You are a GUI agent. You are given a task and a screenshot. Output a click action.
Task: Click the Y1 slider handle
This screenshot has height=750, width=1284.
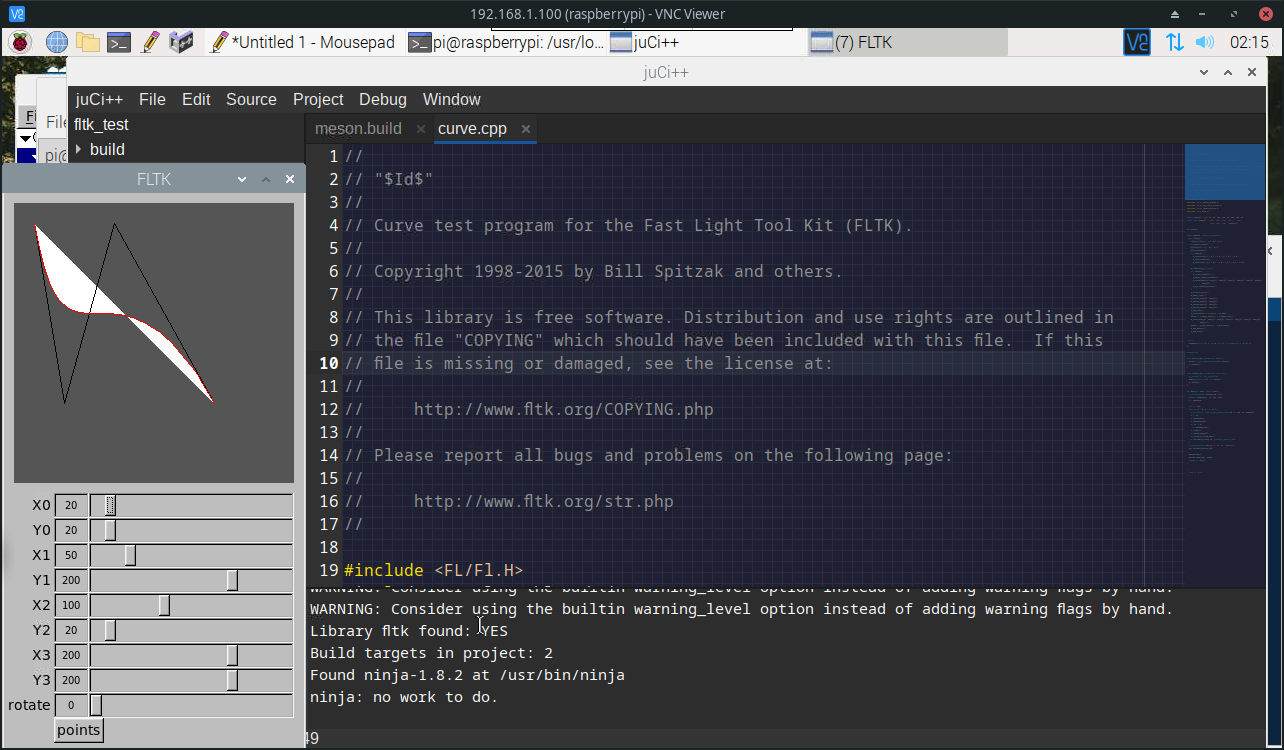tap(232, 581)
